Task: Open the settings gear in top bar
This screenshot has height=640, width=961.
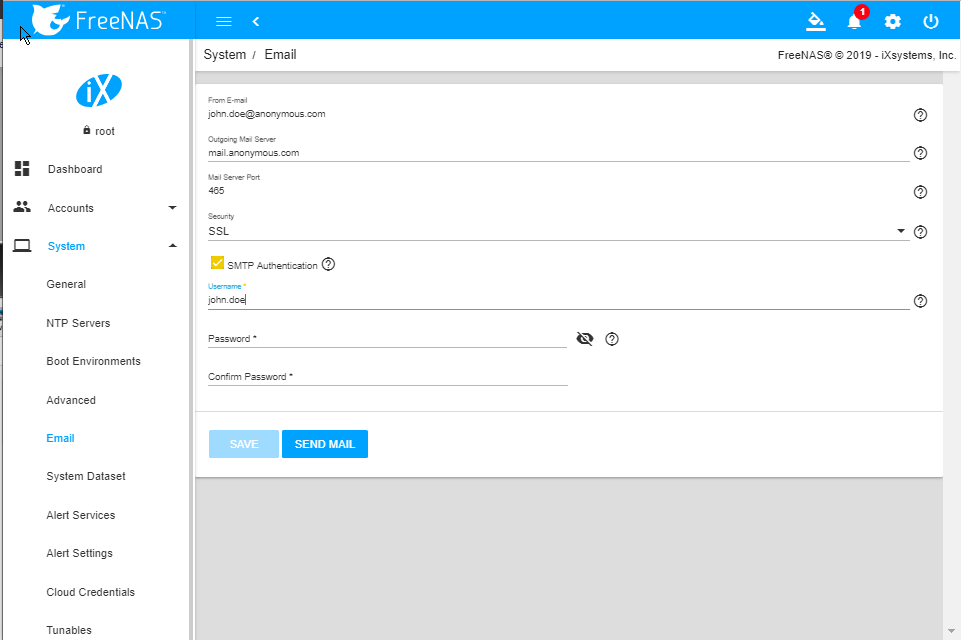Action: tap(892, 21)
